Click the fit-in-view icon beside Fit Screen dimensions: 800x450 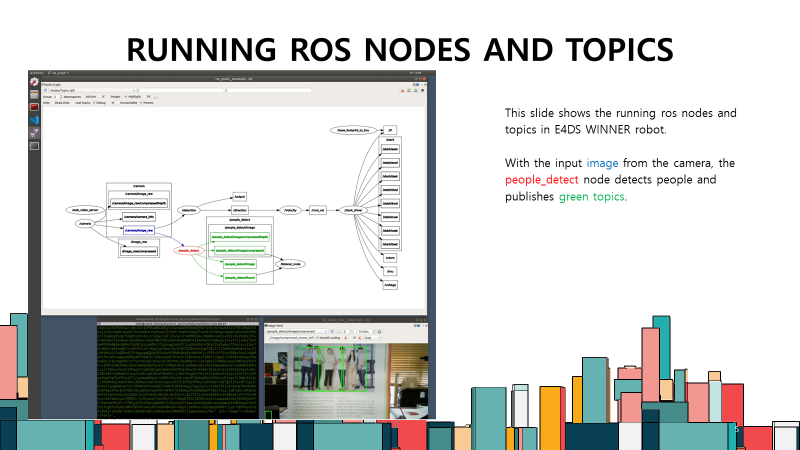pos(156,96)
